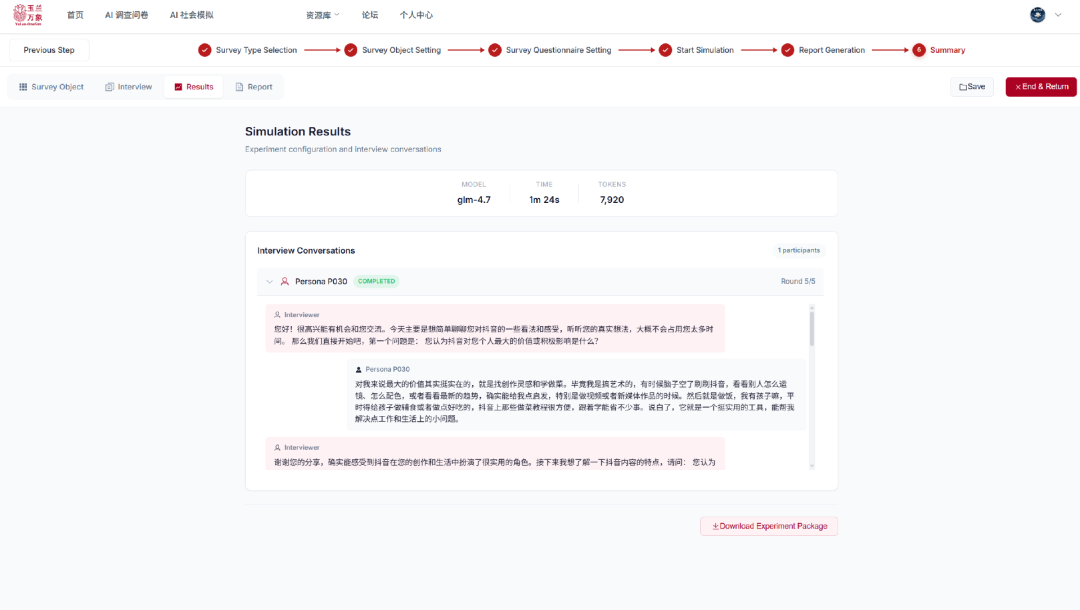Click the Report Generation checkmark step icon
The height and width of the screenshot is (610, 1080).
[788, 50]
